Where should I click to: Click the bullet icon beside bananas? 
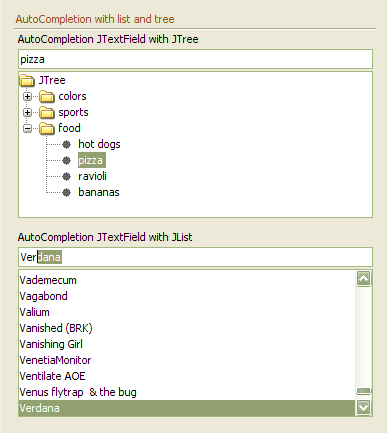[x=67, y=192]
